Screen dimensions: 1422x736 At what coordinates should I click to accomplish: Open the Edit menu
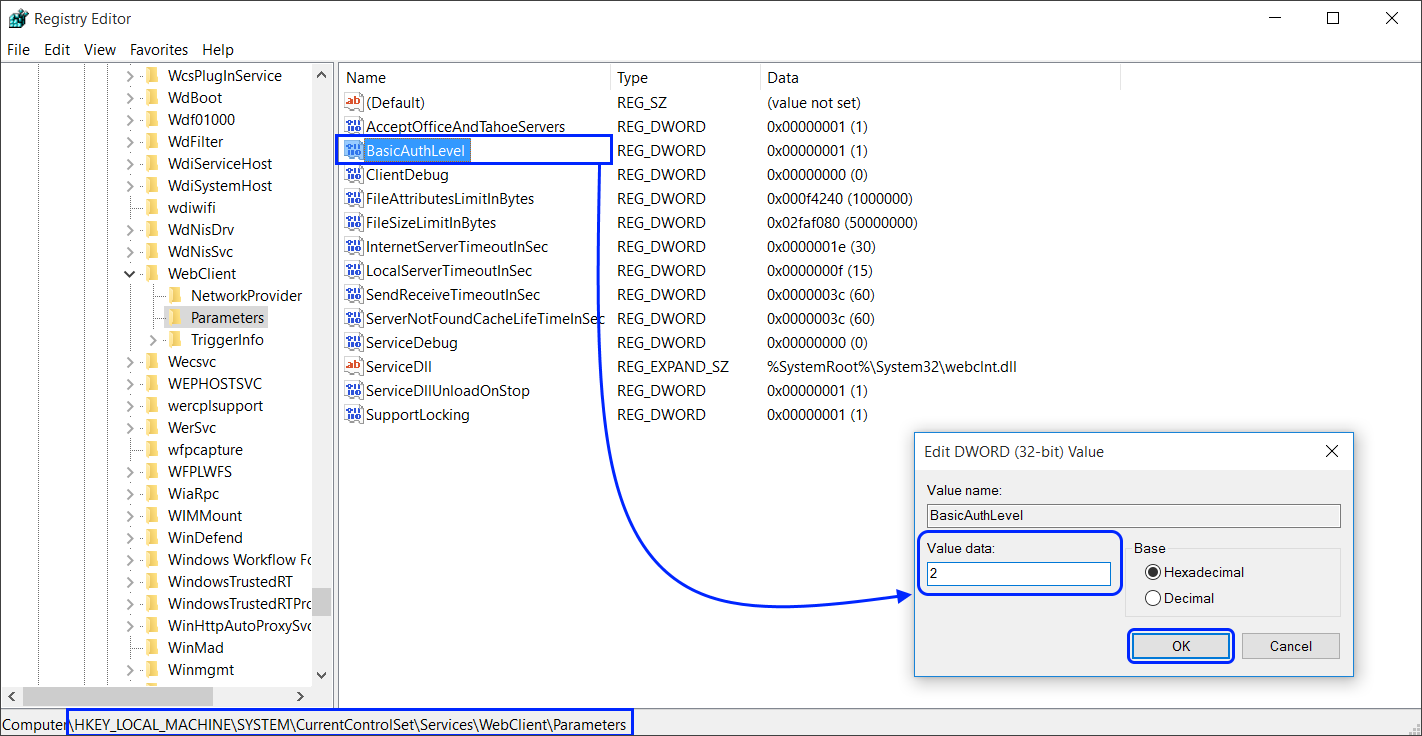[x=57, y=50]
